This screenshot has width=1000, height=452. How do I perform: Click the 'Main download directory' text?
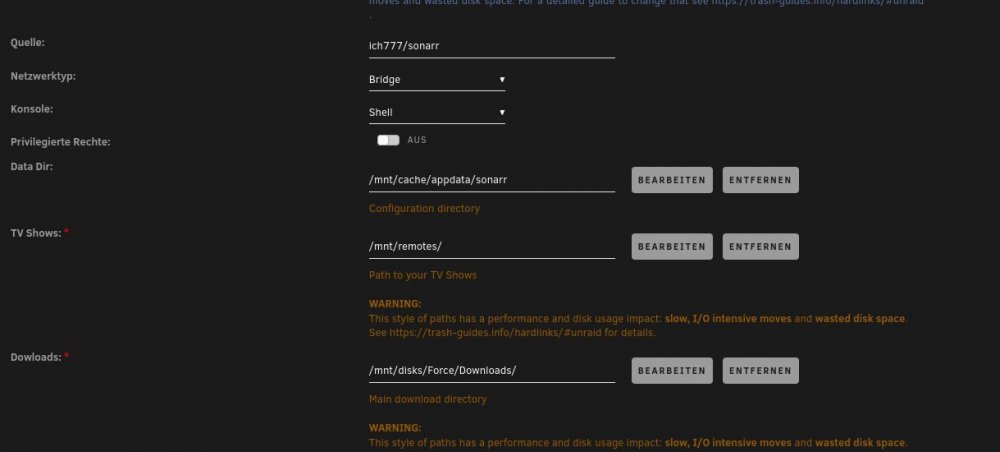[427, 399]
